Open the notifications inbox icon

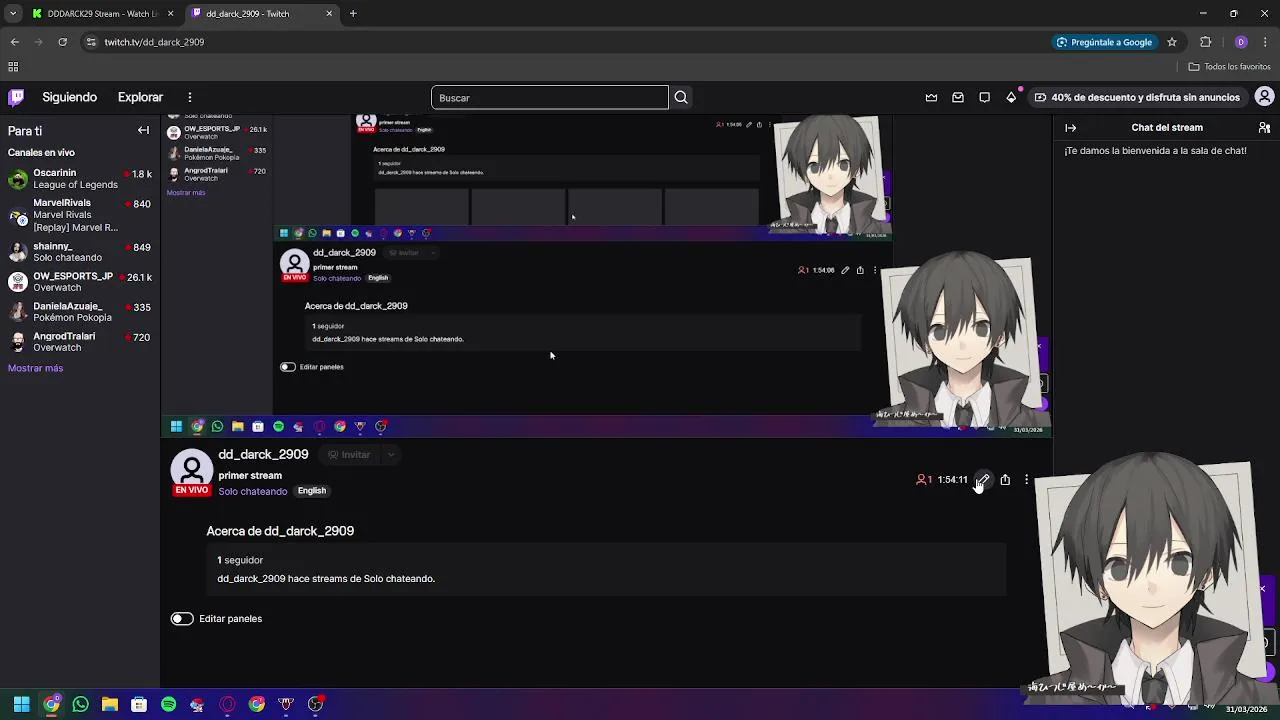(958, 97)
